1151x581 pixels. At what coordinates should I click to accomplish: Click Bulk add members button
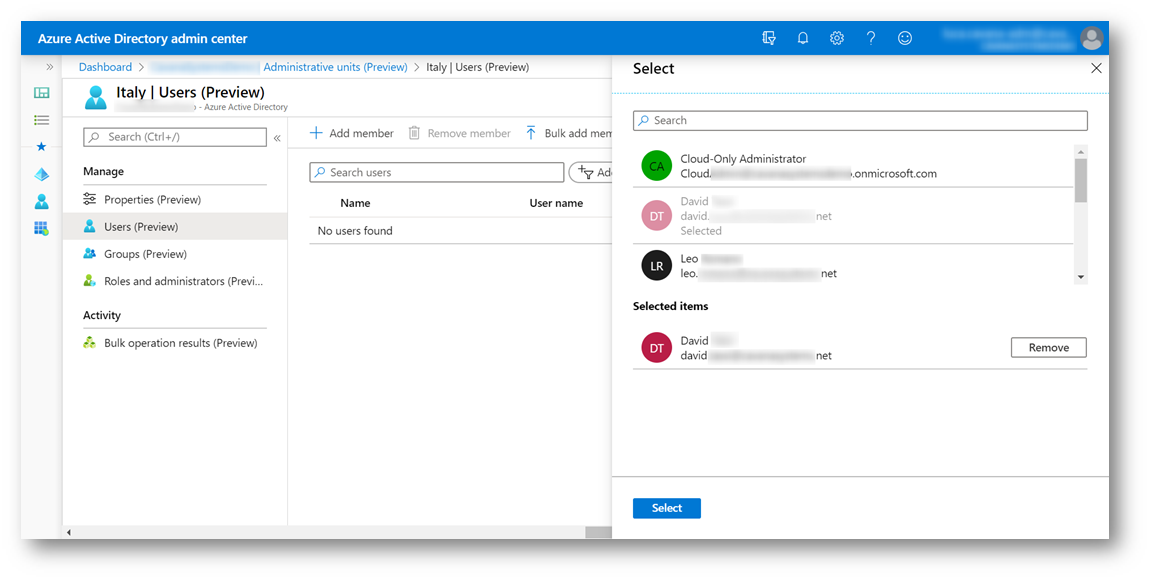569,133
